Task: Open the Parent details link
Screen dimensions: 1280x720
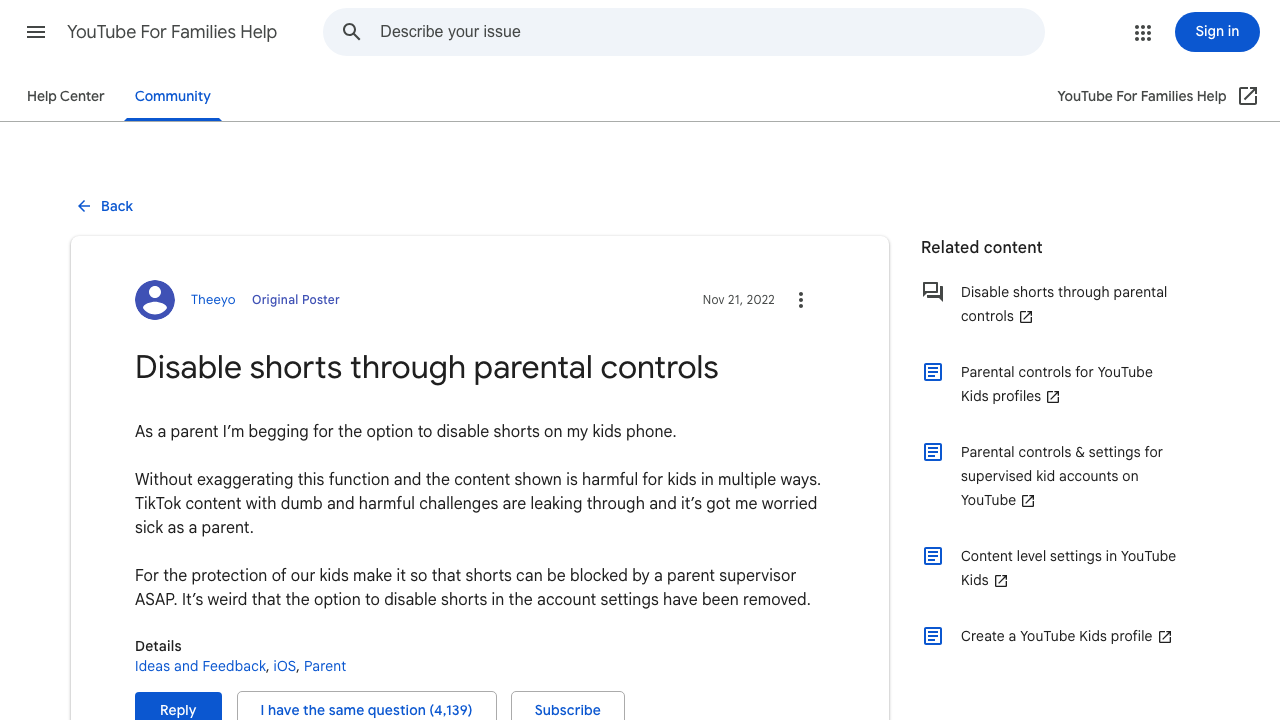Action: tap(324, 666)
